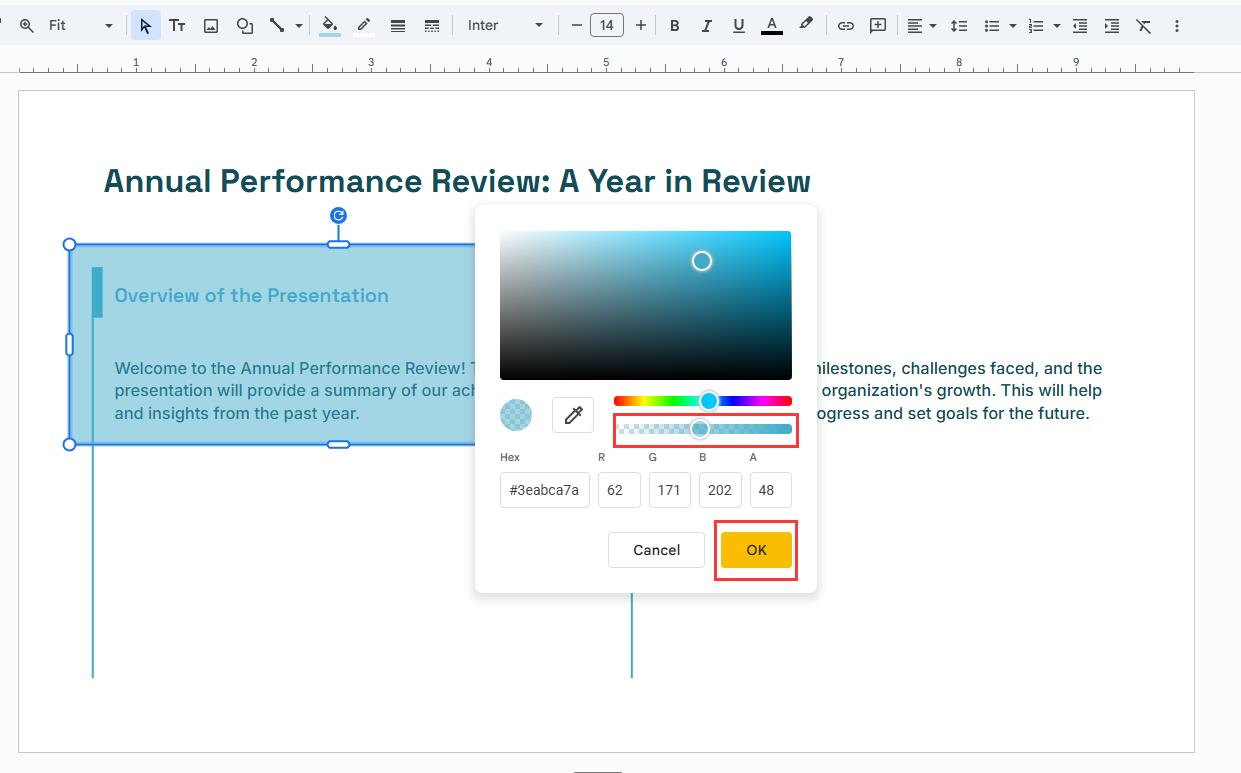The width and height of the screenshot is (1241, 773).
Task: Toggle underline formatting
Action: 739,26
